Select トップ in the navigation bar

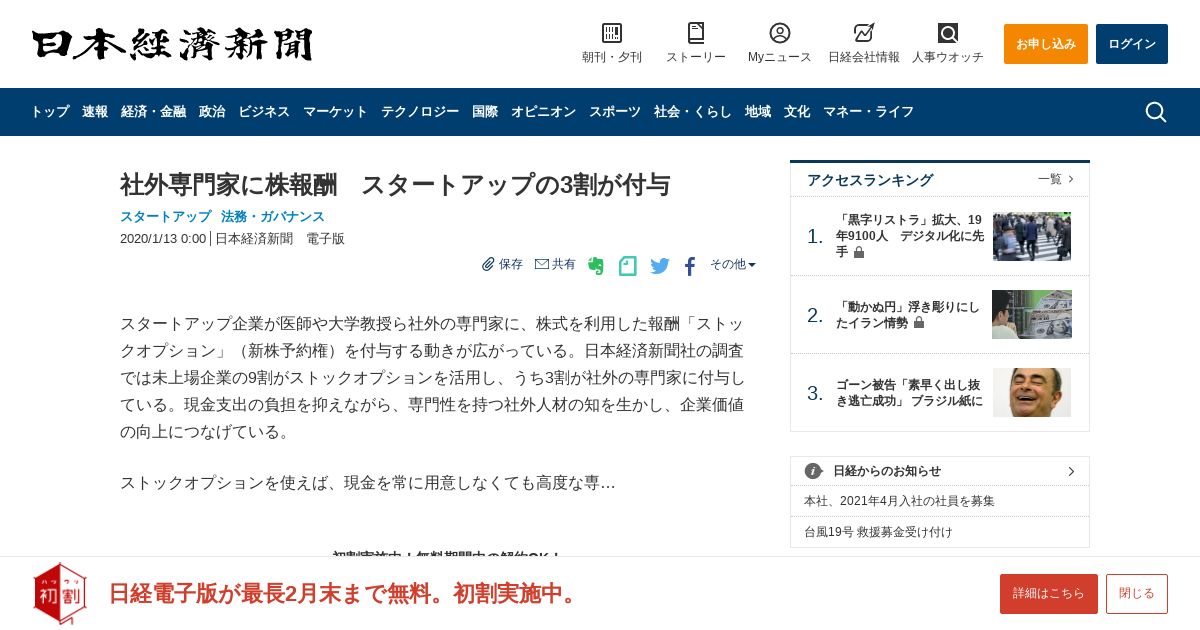pyautogui.click(x=50, y=112)
